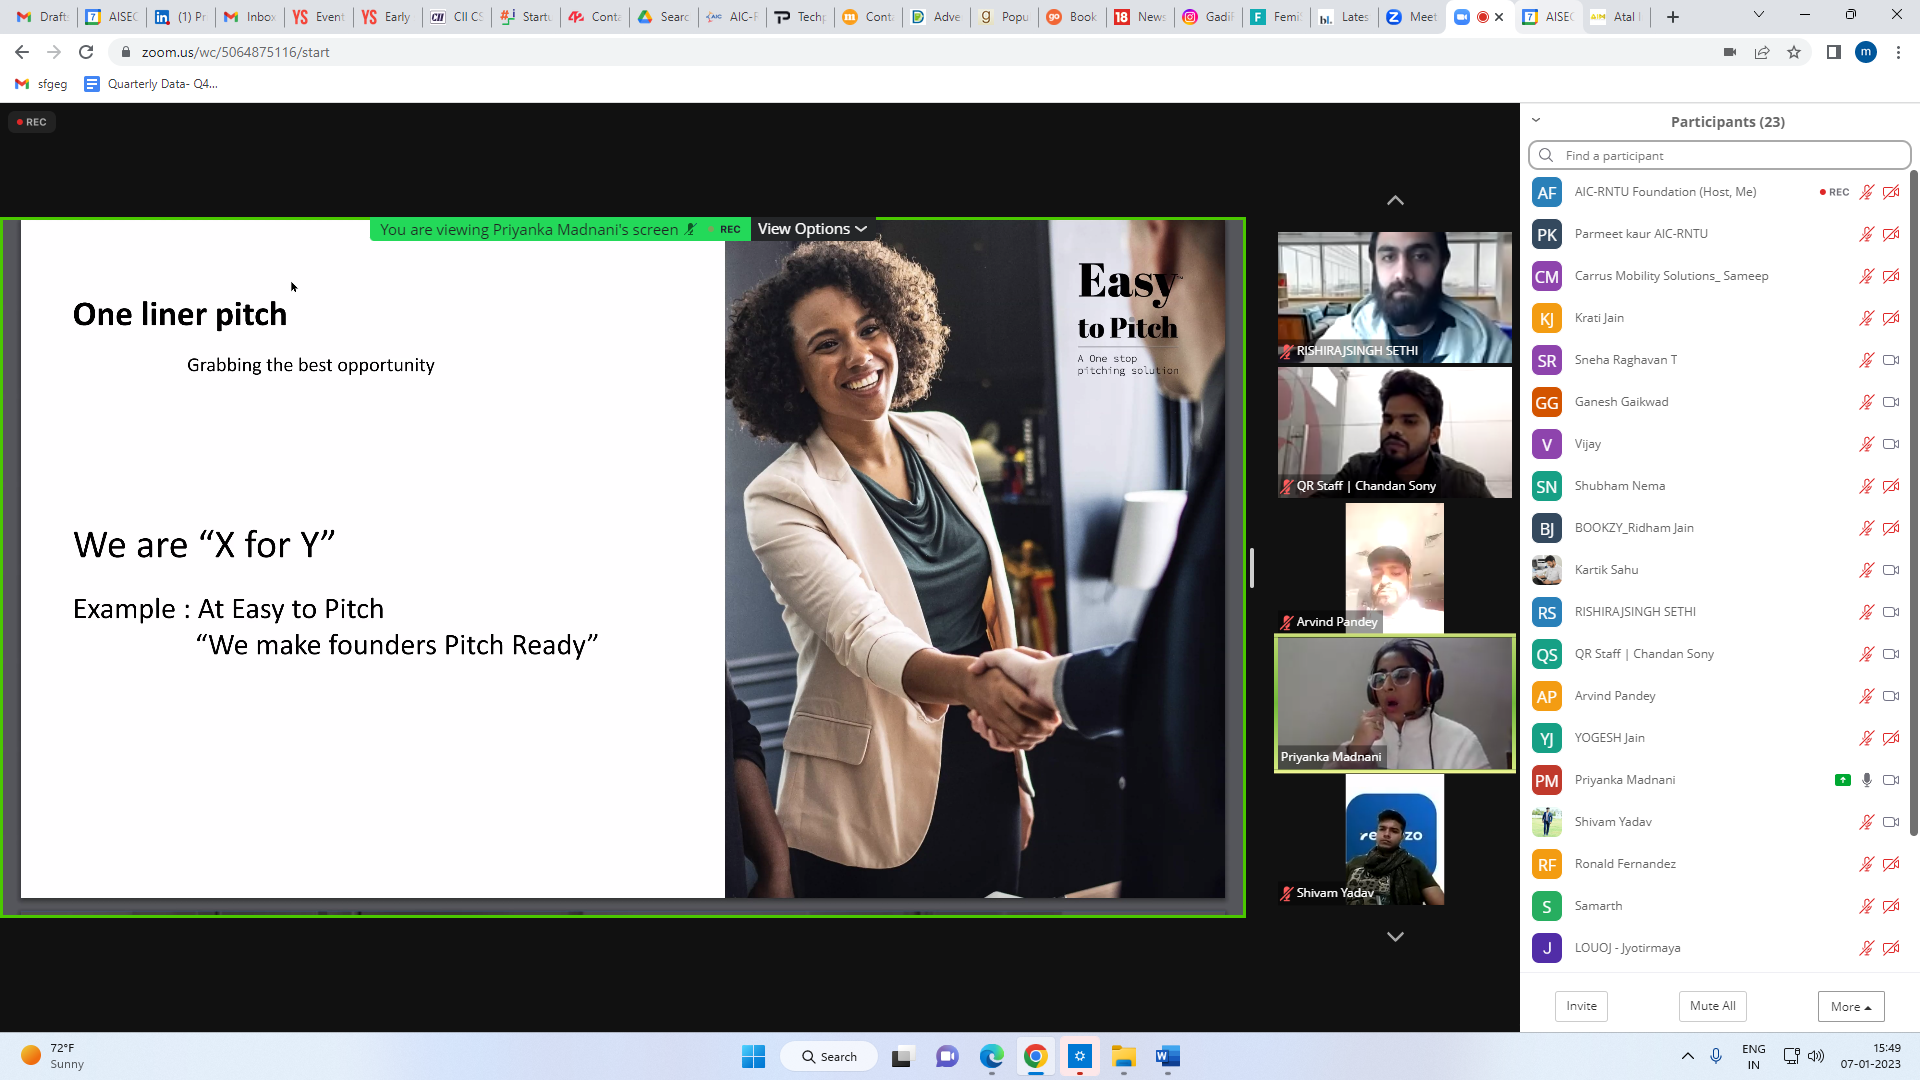Click the Find a participant search field
1920x1080 pixels.
tap(1720, 156)
